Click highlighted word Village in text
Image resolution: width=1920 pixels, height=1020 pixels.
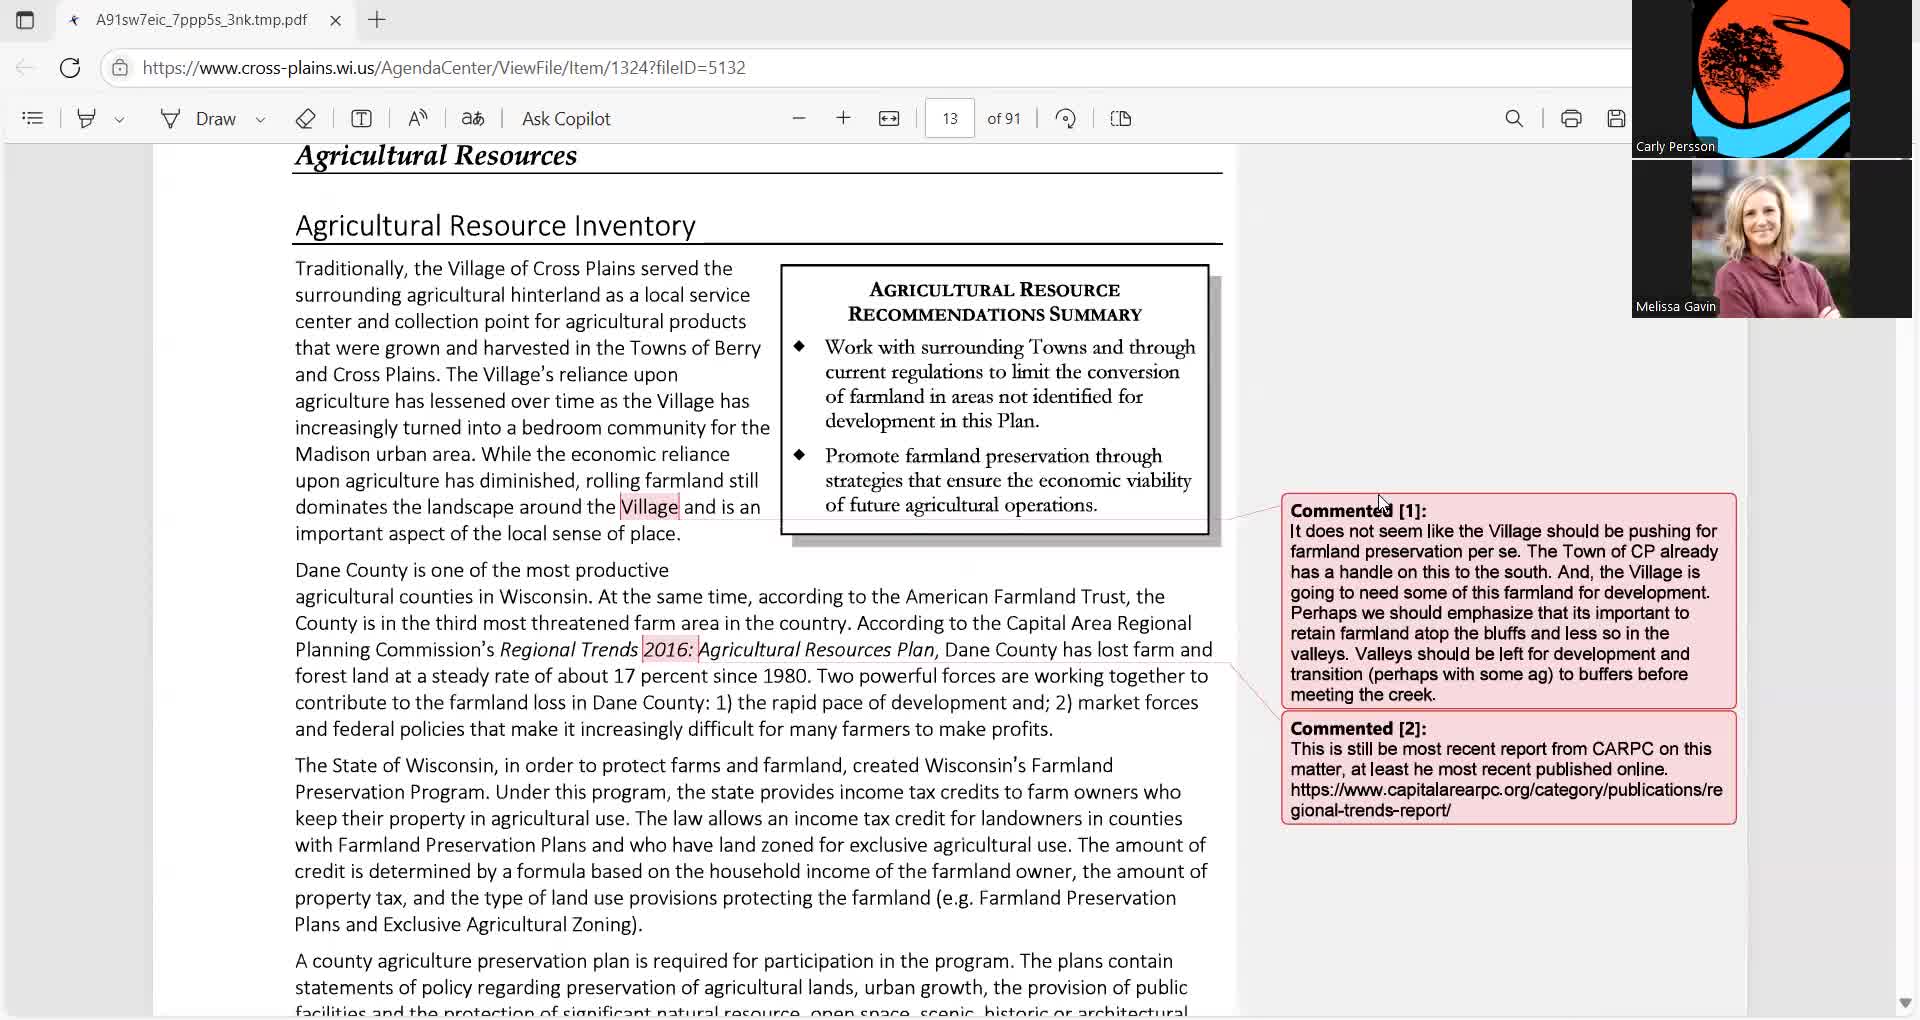click(649, 507)
